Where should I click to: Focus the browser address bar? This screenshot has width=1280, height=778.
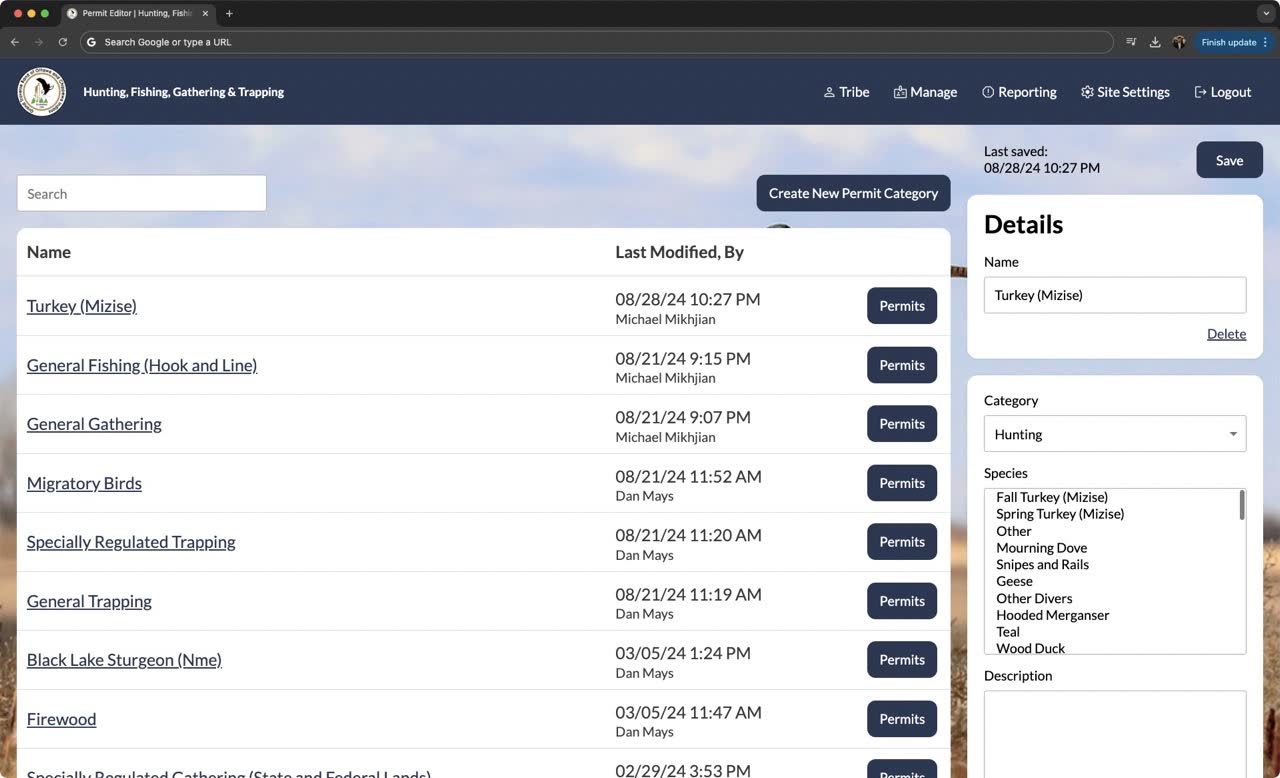coord(596,42)
